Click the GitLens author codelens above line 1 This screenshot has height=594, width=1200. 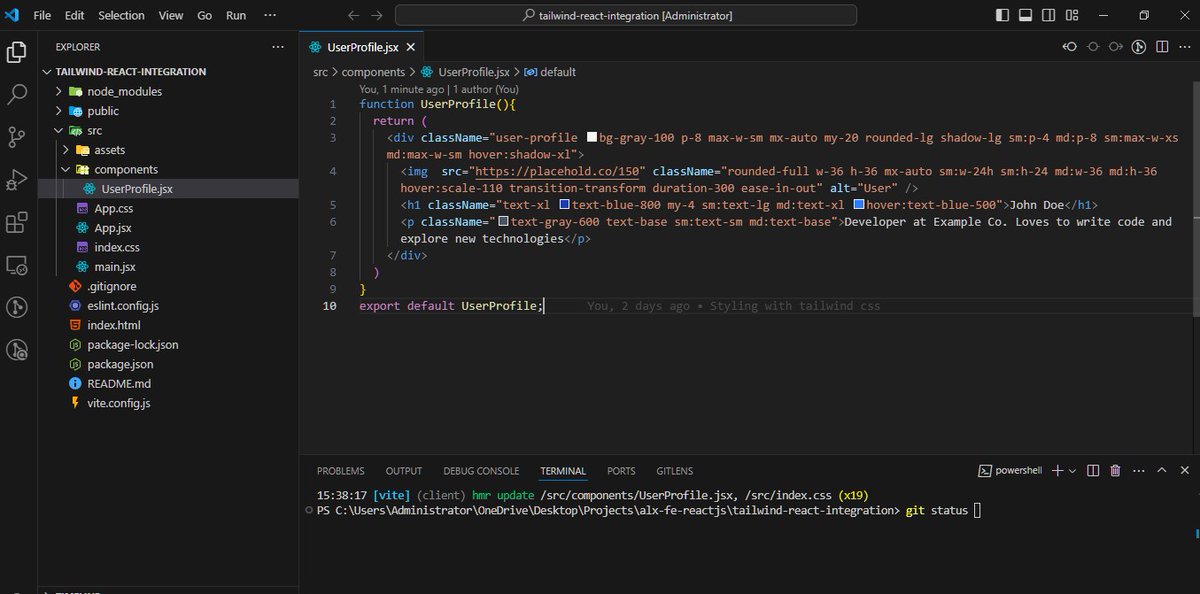(439, 88)
